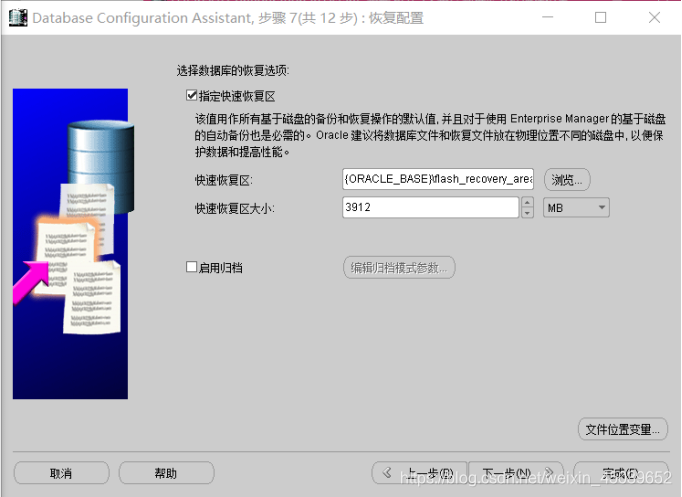Viewport: 682px width, 497px height.
Task: Click the 快速恢复区: label
Action: [224, 180]
